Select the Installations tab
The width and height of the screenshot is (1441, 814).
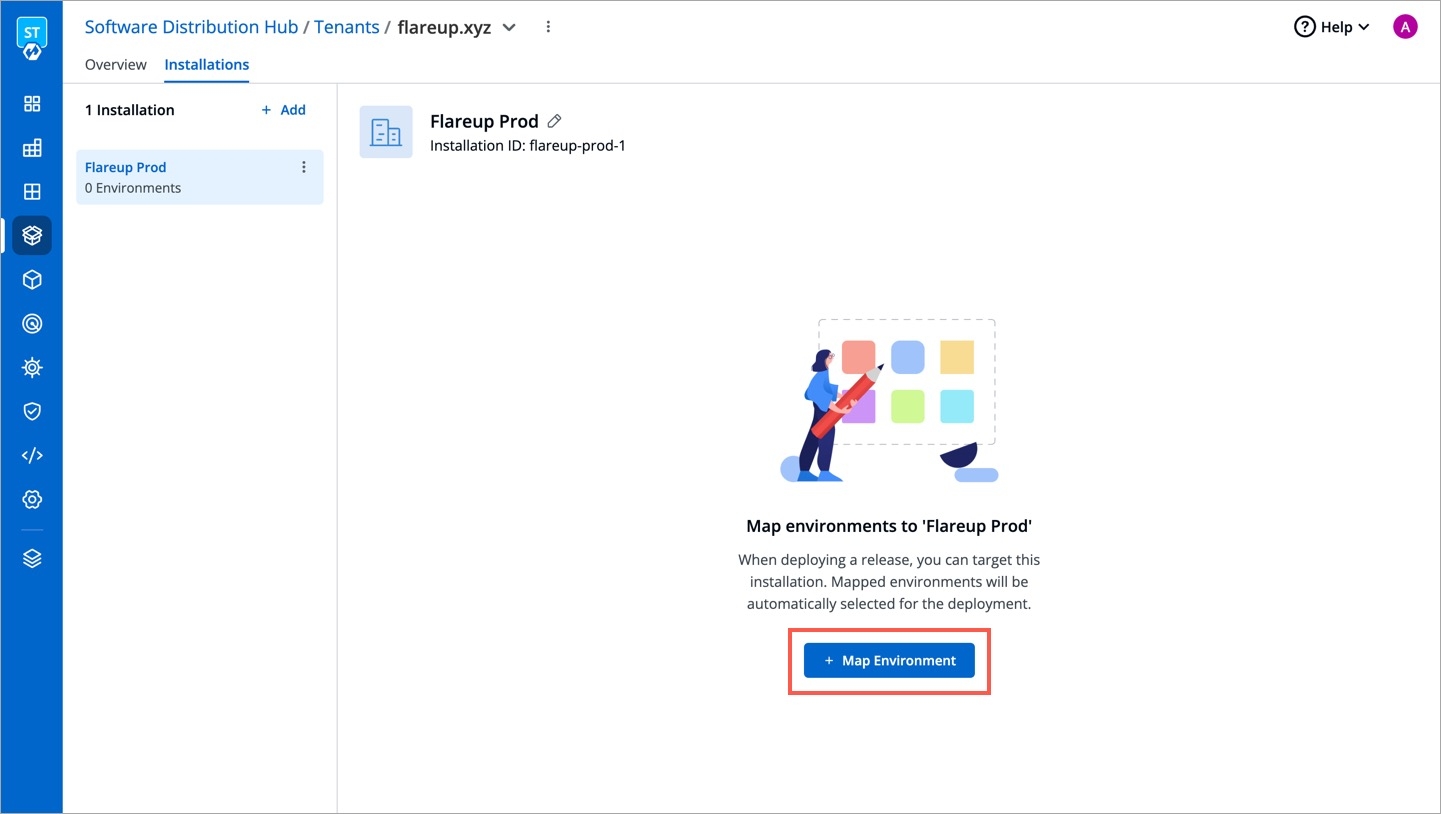point(207,64)
